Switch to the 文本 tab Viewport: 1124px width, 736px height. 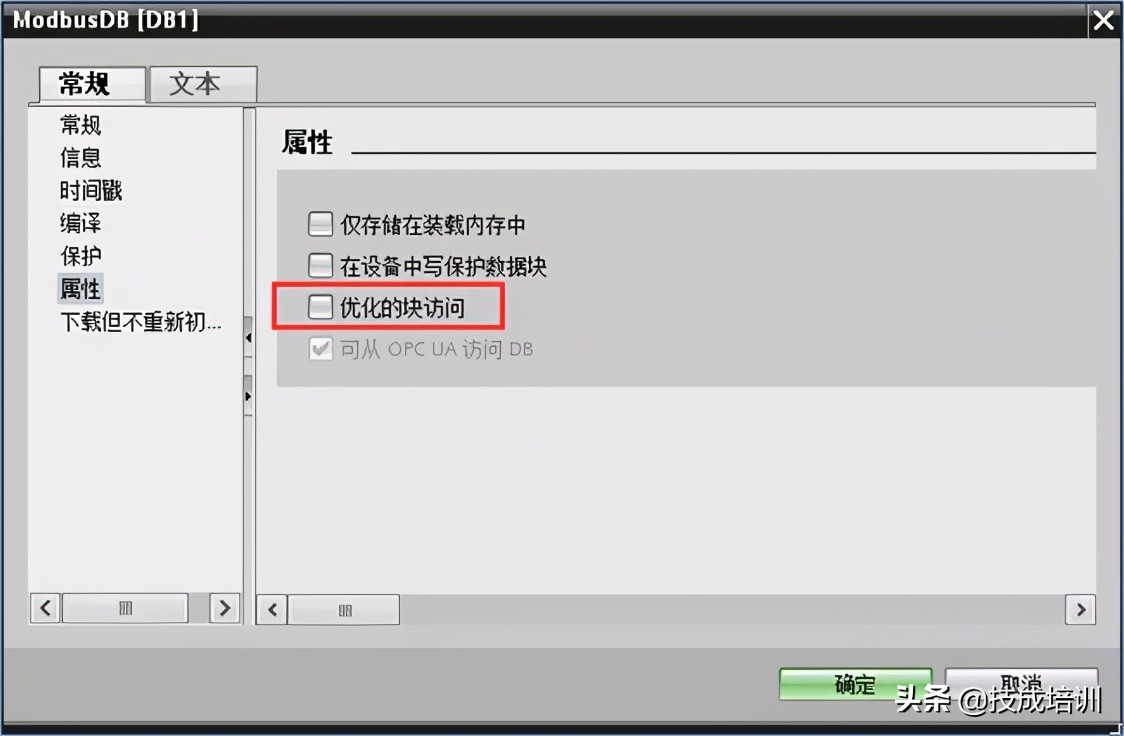tap(203, 84)
